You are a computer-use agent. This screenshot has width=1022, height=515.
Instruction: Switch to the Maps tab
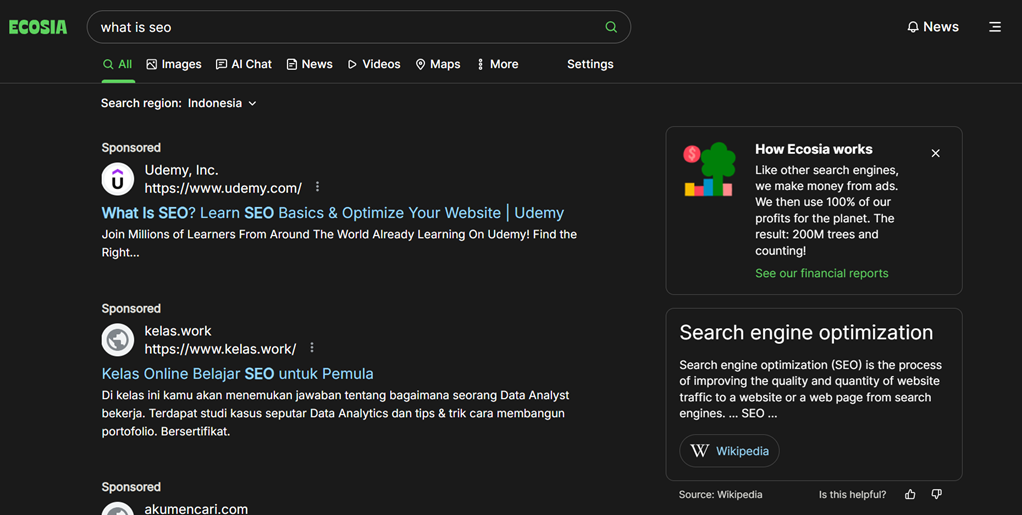[x=438, y=64]
